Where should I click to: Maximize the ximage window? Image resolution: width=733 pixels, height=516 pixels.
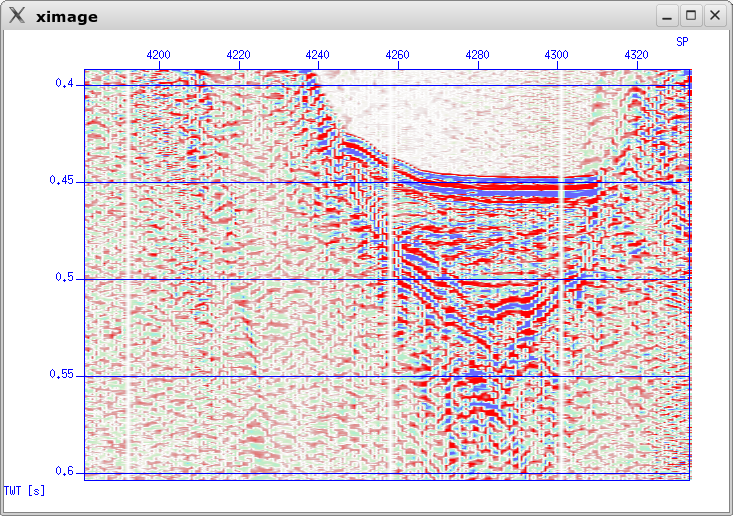click(x=691, y=15)
